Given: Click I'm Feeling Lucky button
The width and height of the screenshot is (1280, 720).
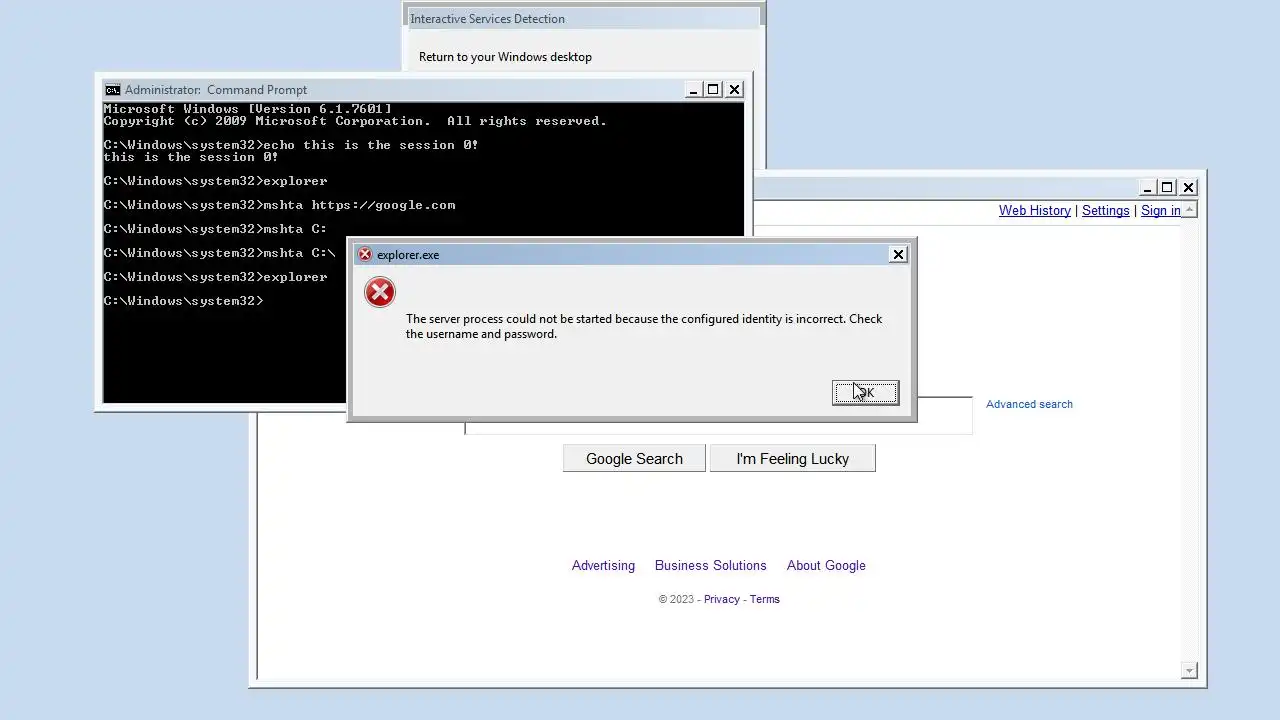Looking at the screenshot, I should click(x=792, y=459).
